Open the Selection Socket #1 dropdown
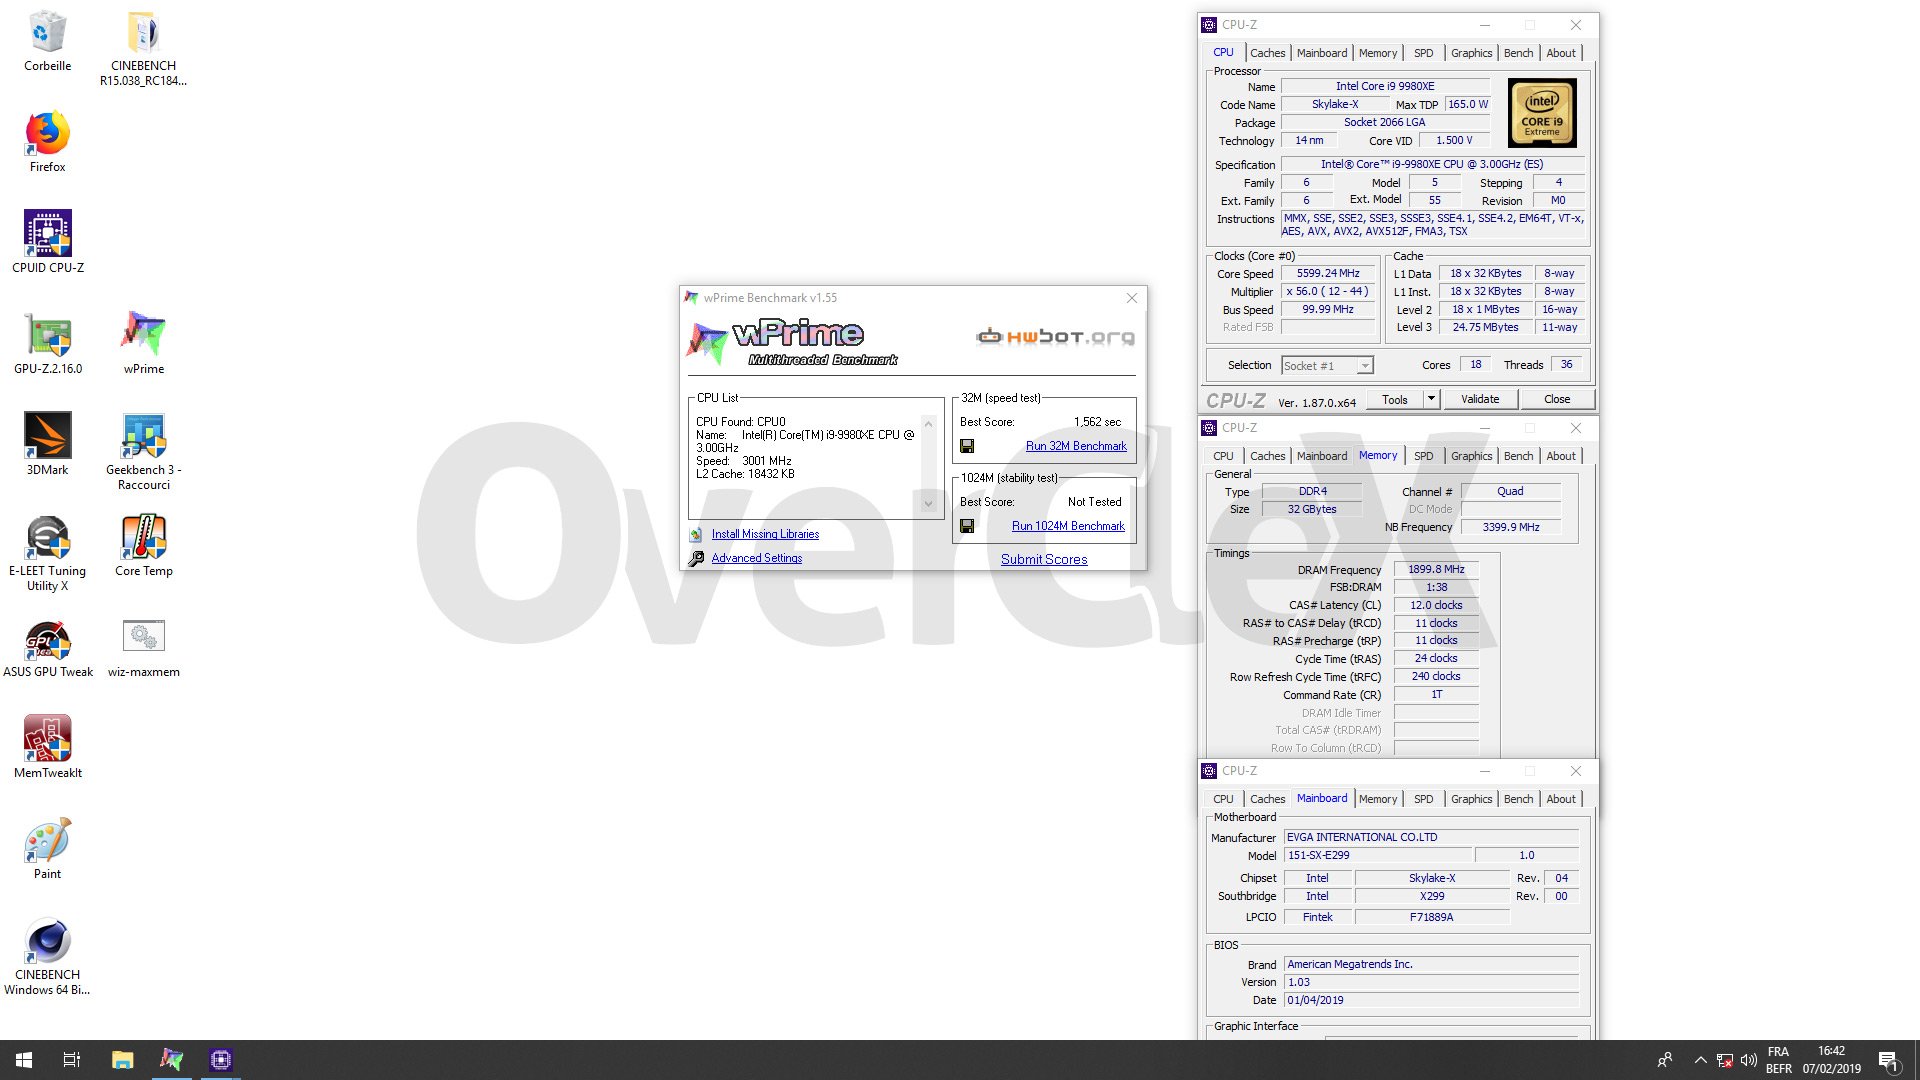Screen dimensions: 1920x1080 [x=1327, y=366]
